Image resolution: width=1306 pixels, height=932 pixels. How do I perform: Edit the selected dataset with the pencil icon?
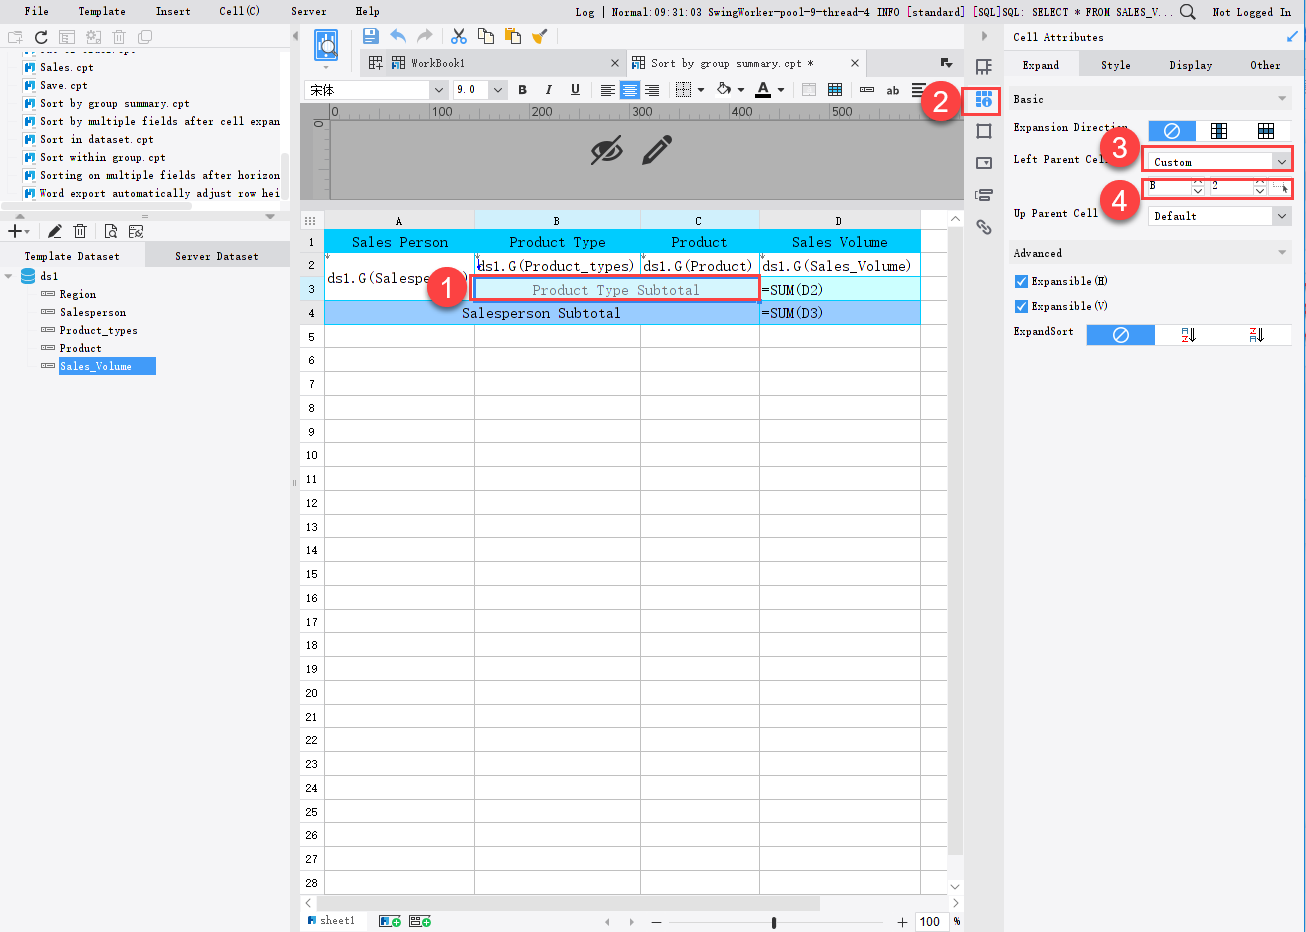[55, 231]
